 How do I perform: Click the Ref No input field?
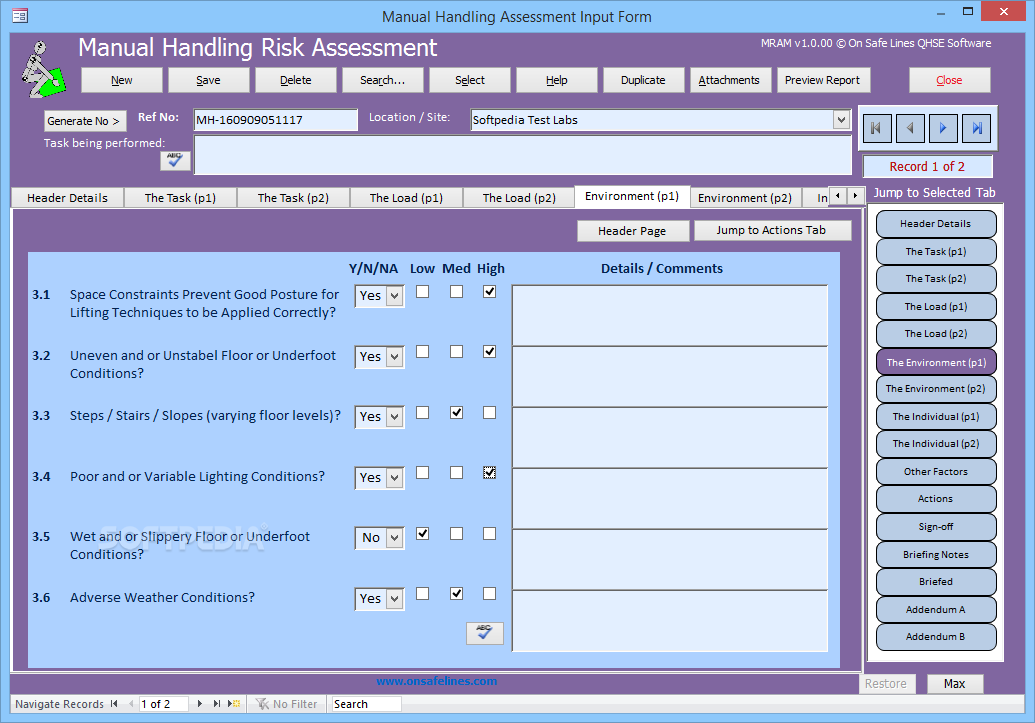[x=275, y=120]
